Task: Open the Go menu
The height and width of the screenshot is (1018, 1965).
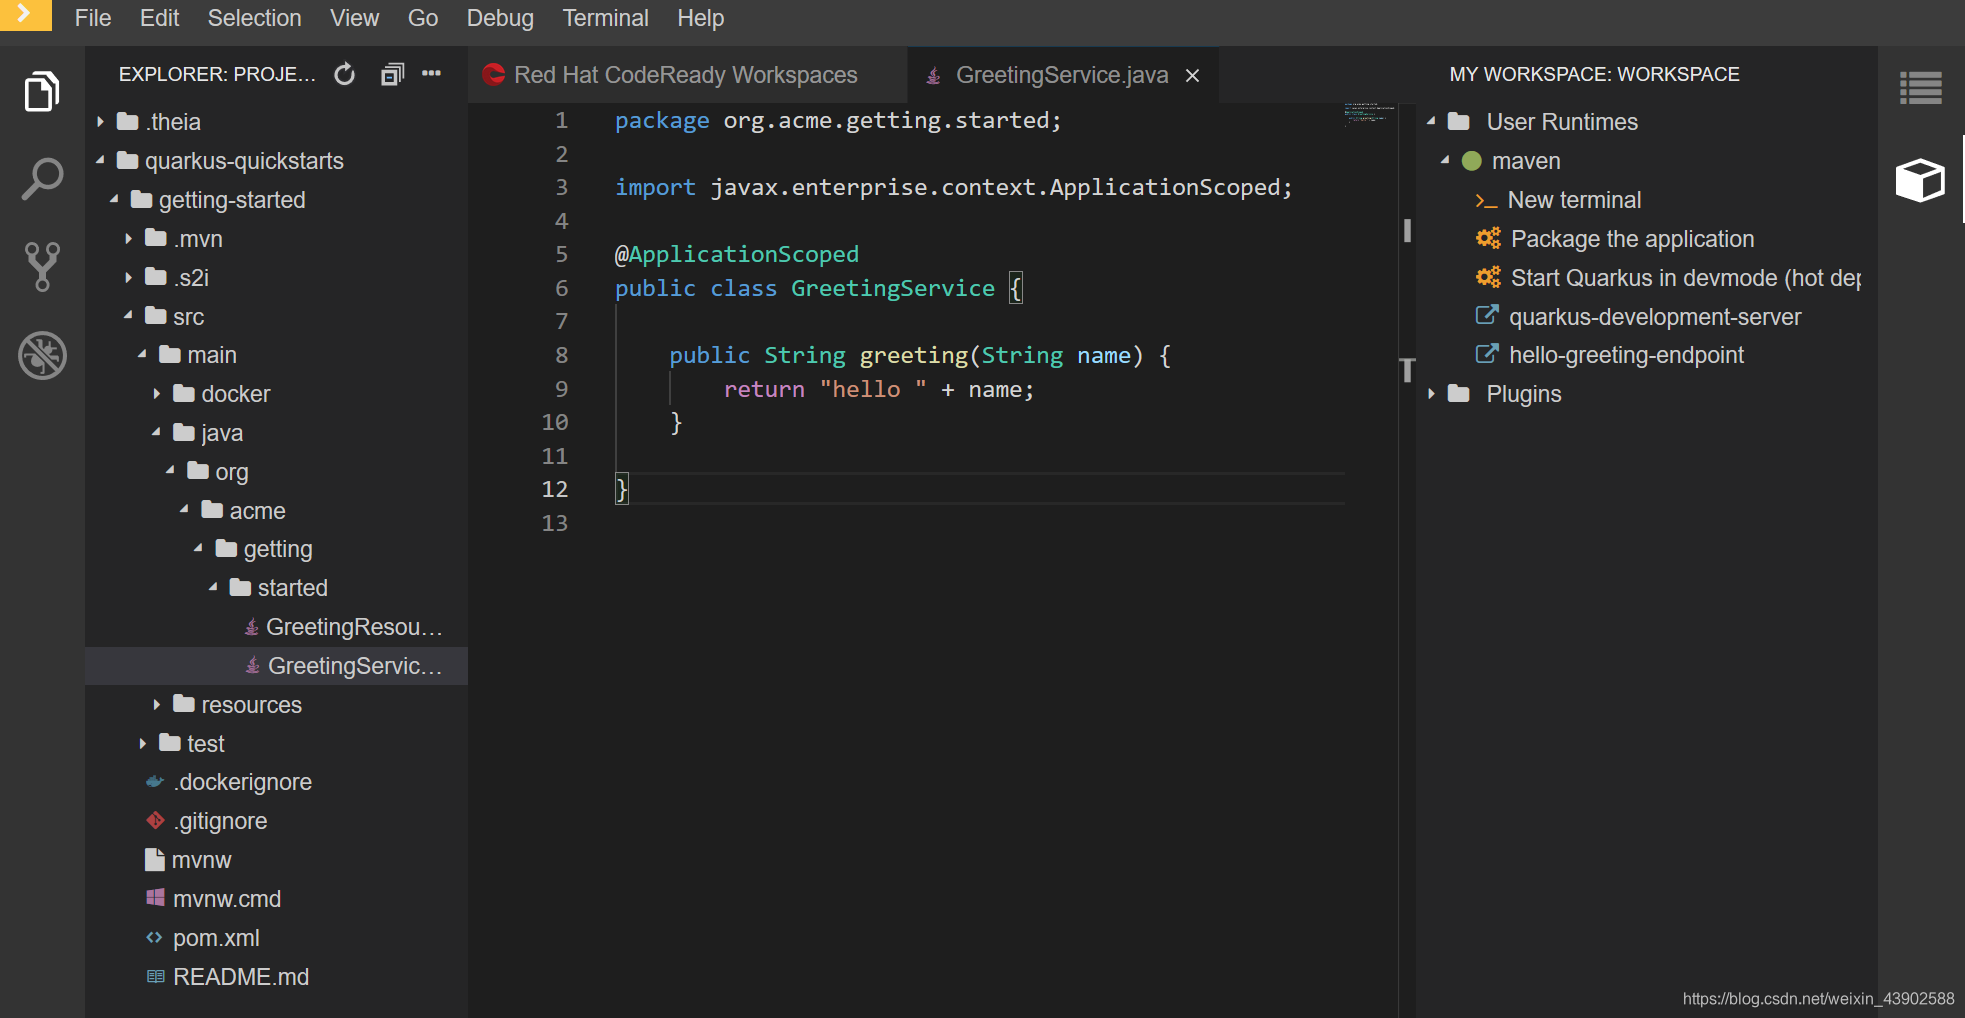Action: pyautogui.click(x=423, y=18)
